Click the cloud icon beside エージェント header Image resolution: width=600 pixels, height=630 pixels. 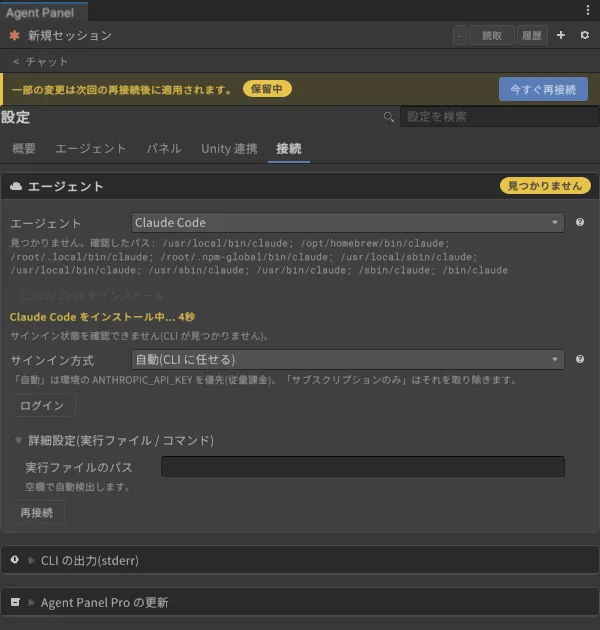[x=16, y=186]
